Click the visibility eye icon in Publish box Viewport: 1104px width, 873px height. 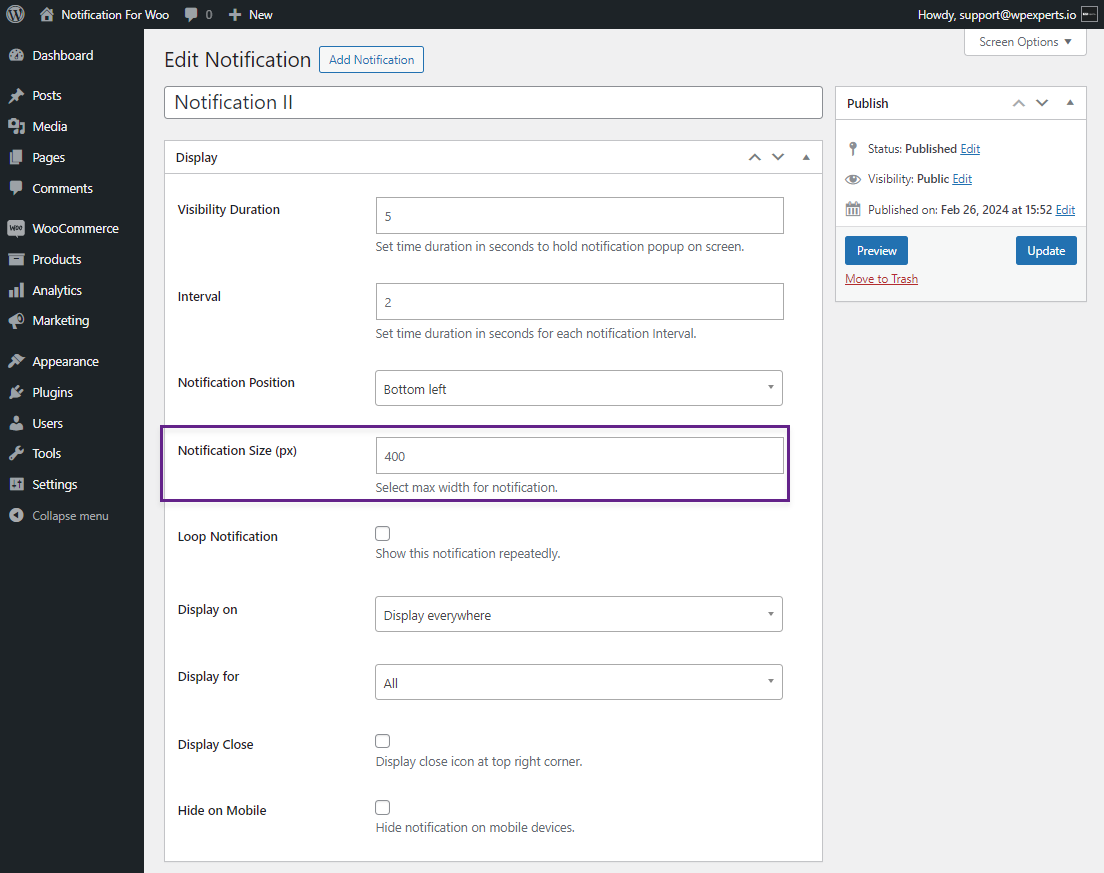pyautogui.click(x=853, y=179)
